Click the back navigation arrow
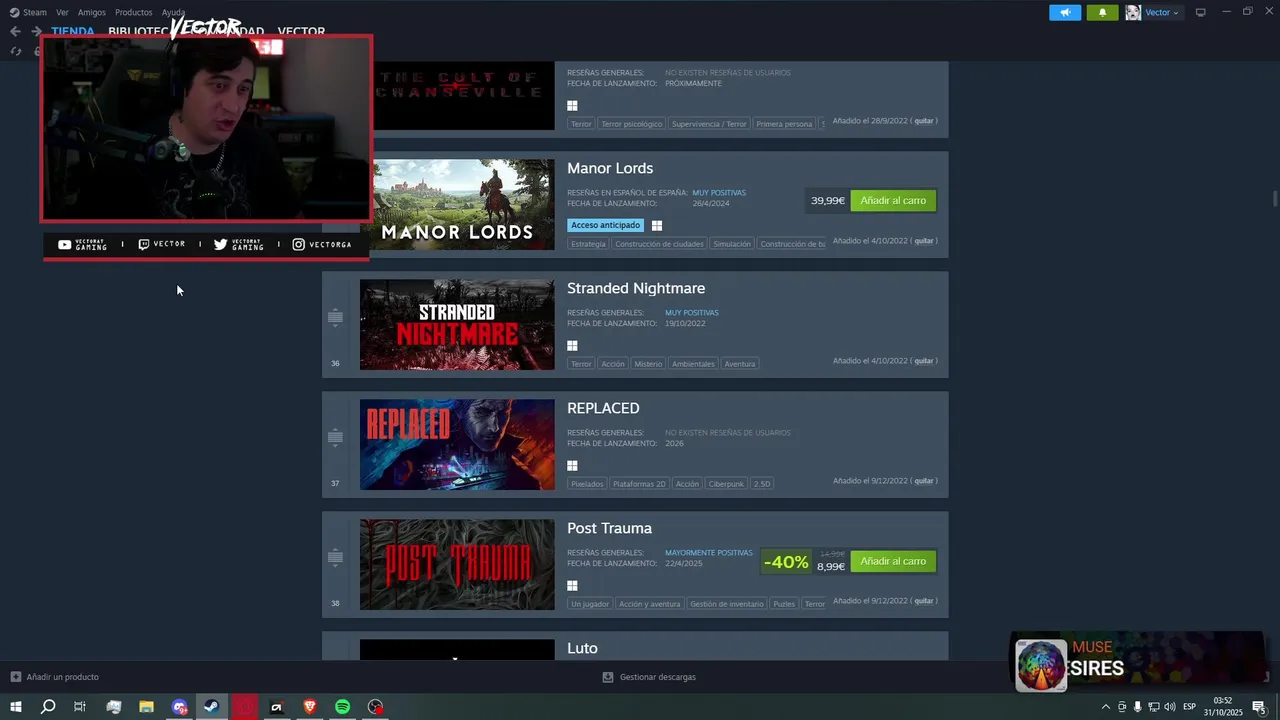Screen dimensions: 1280x720 [15, 31]
